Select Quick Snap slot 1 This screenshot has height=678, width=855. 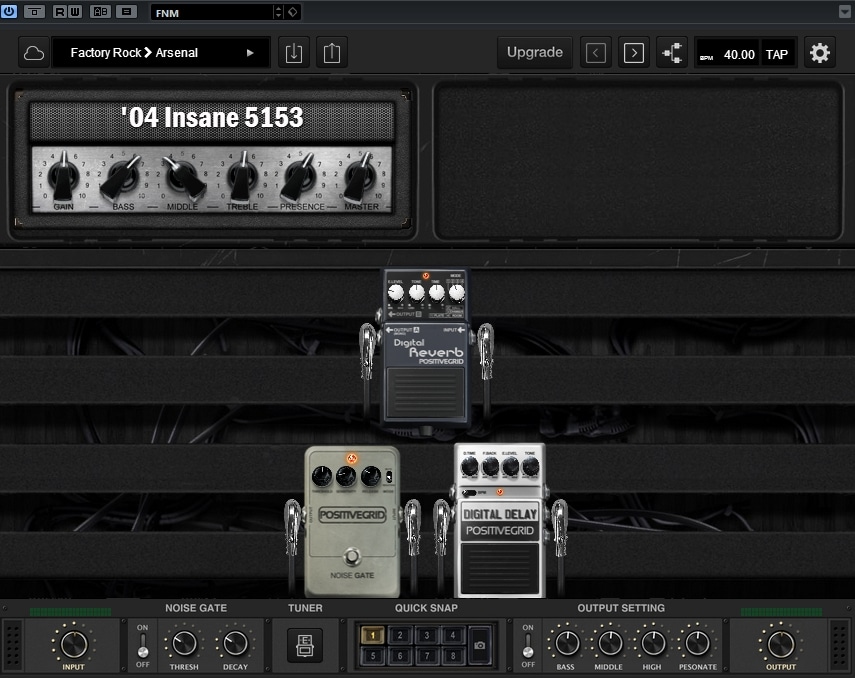[372, 635]
